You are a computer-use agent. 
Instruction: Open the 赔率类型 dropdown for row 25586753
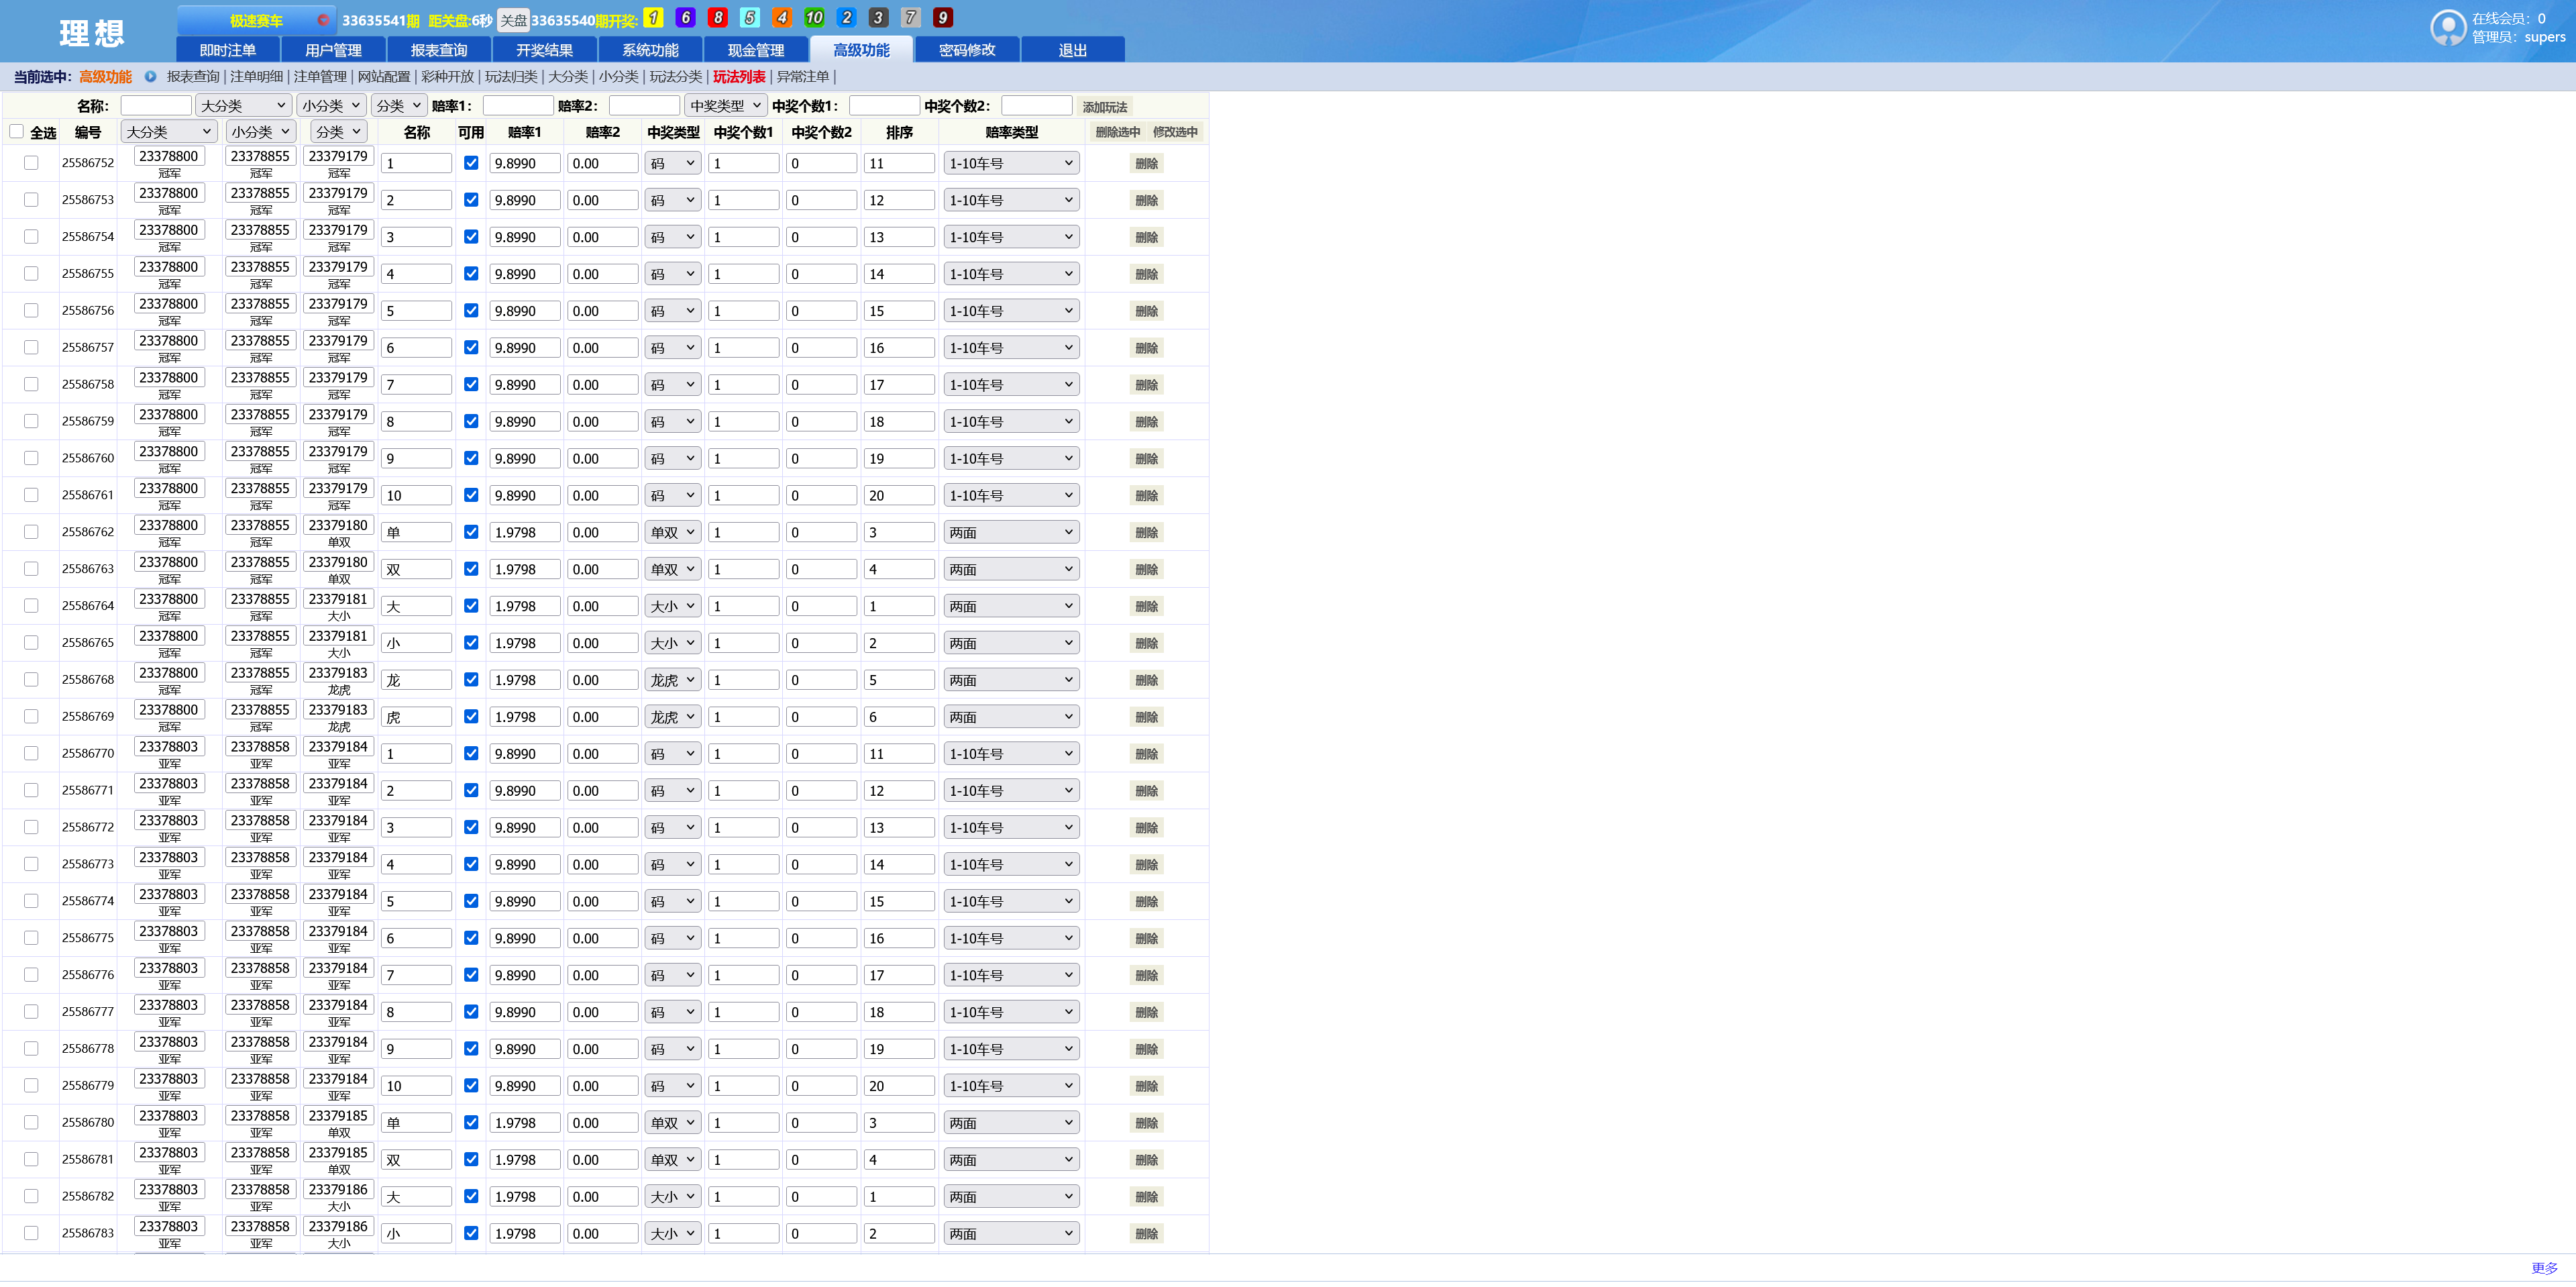point(1010,200)
